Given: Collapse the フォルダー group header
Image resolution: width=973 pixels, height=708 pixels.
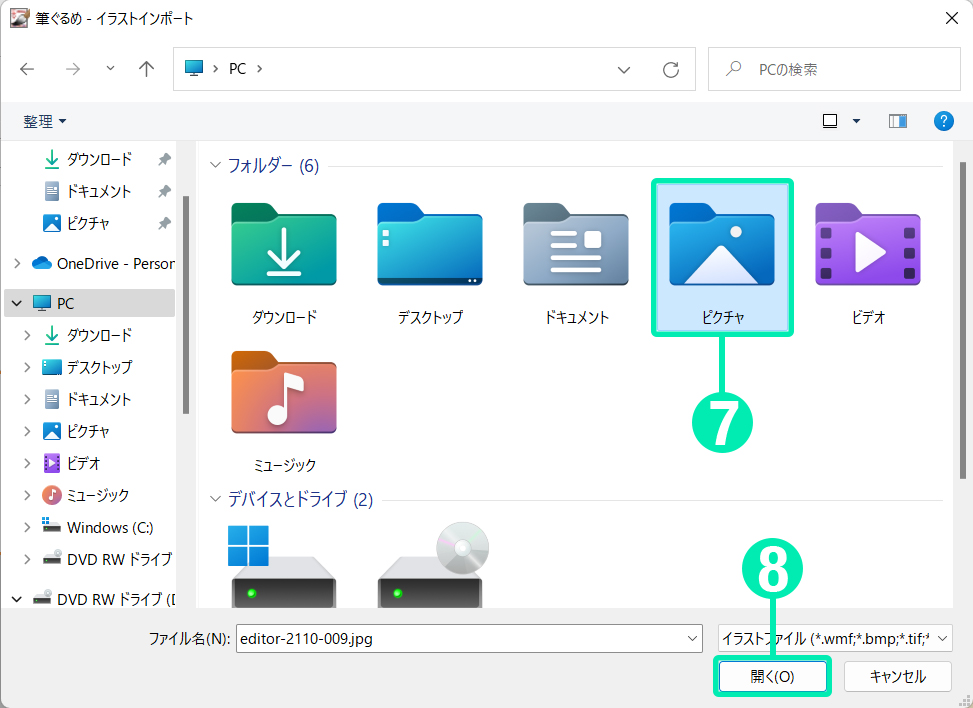Looking at the screenshot, I should pos(215,166).
